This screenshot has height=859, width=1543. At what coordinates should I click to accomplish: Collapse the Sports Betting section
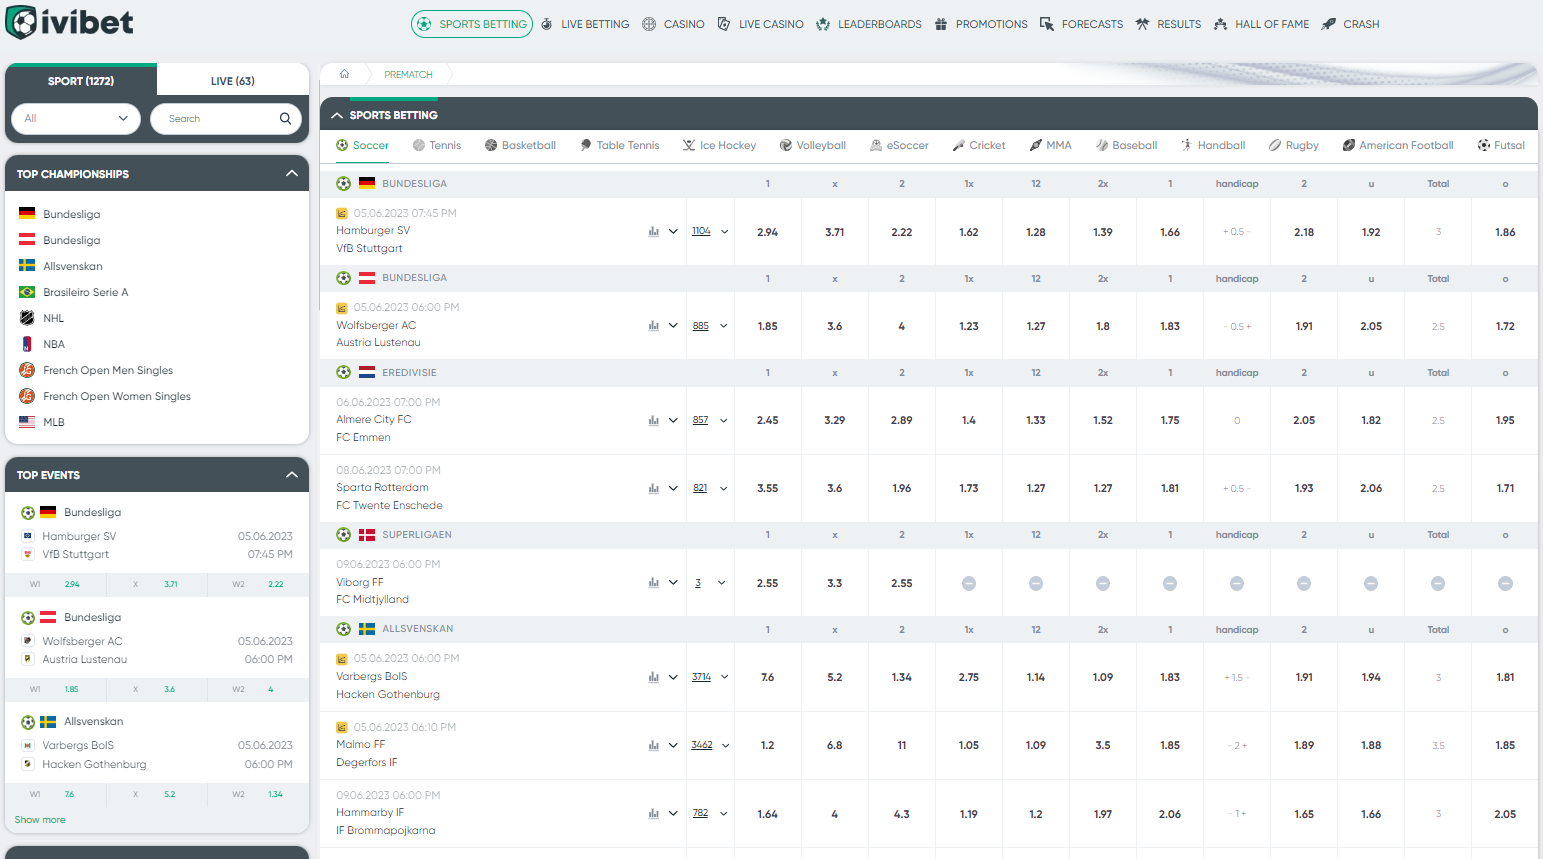337,115
